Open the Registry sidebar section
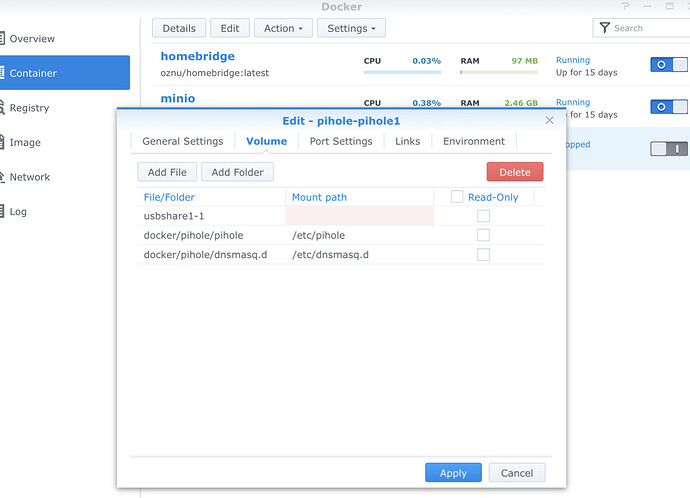 [x=30, y=108]
